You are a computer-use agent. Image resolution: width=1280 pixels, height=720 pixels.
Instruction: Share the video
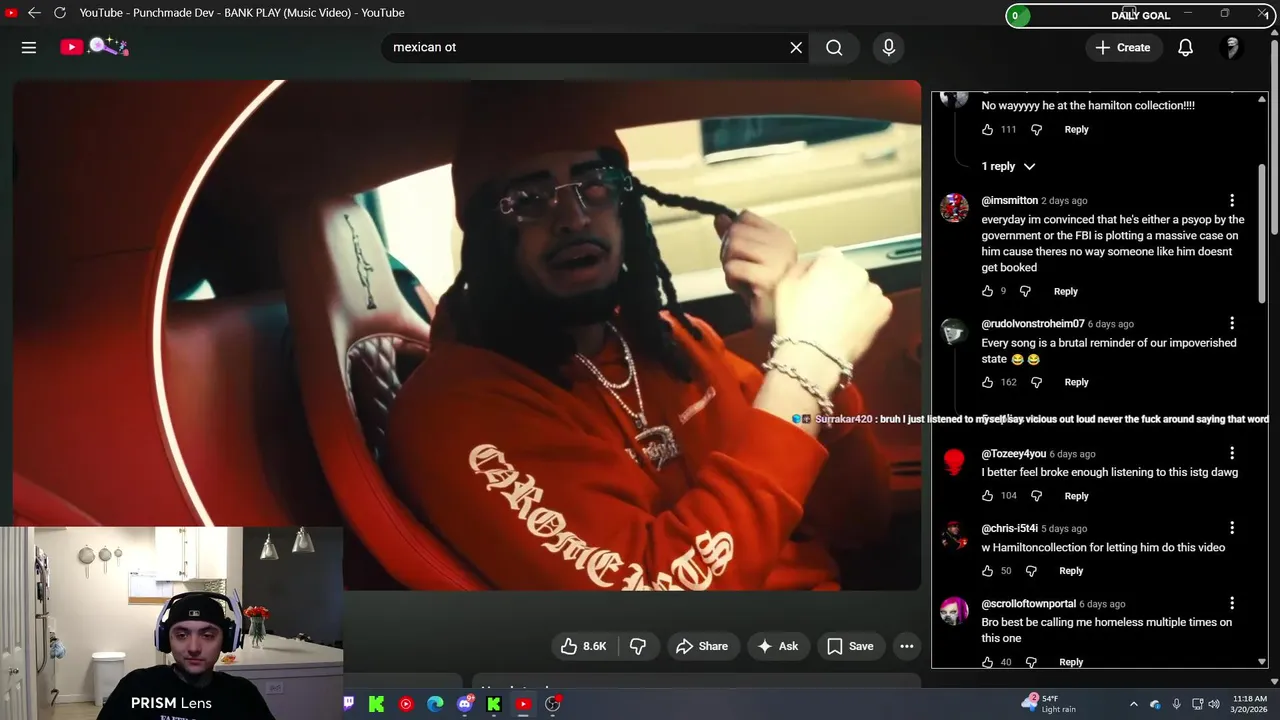tap(702, 646)
